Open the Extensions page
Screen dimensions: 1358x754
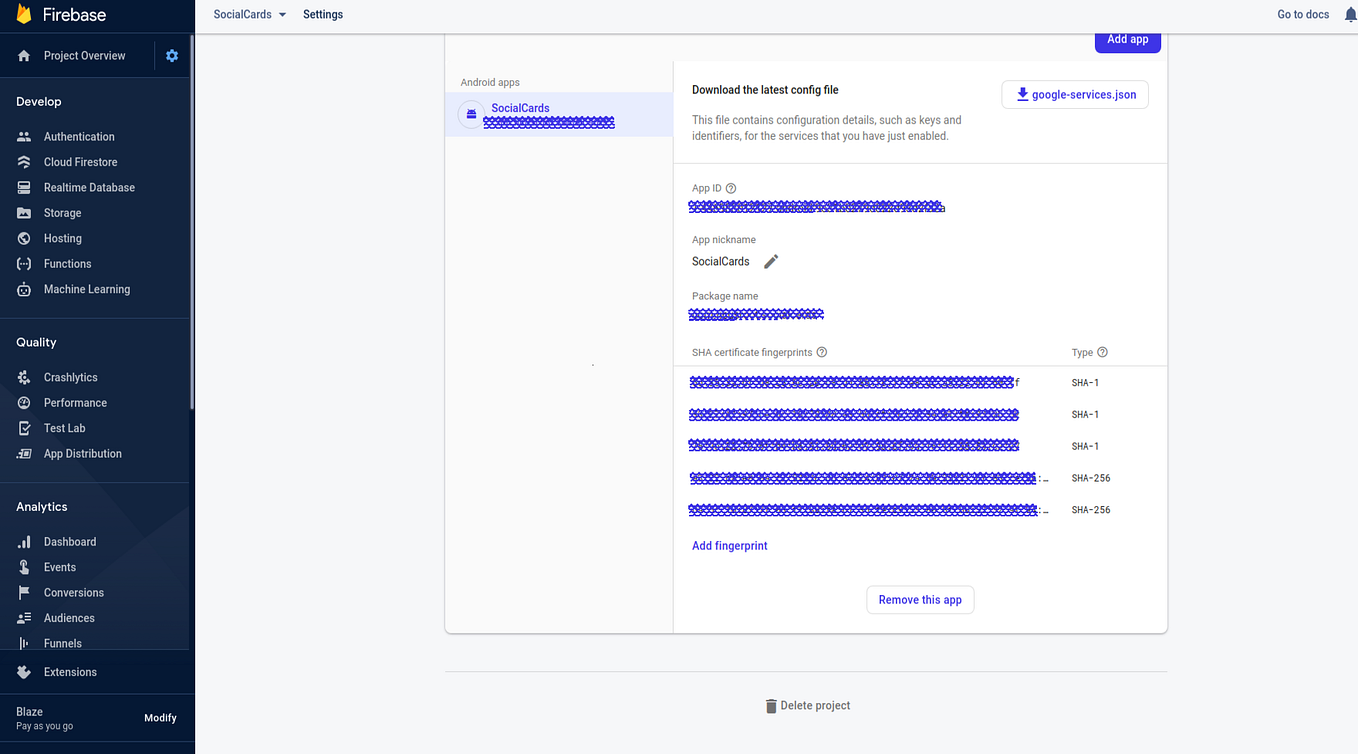click(x=70, y=672)
